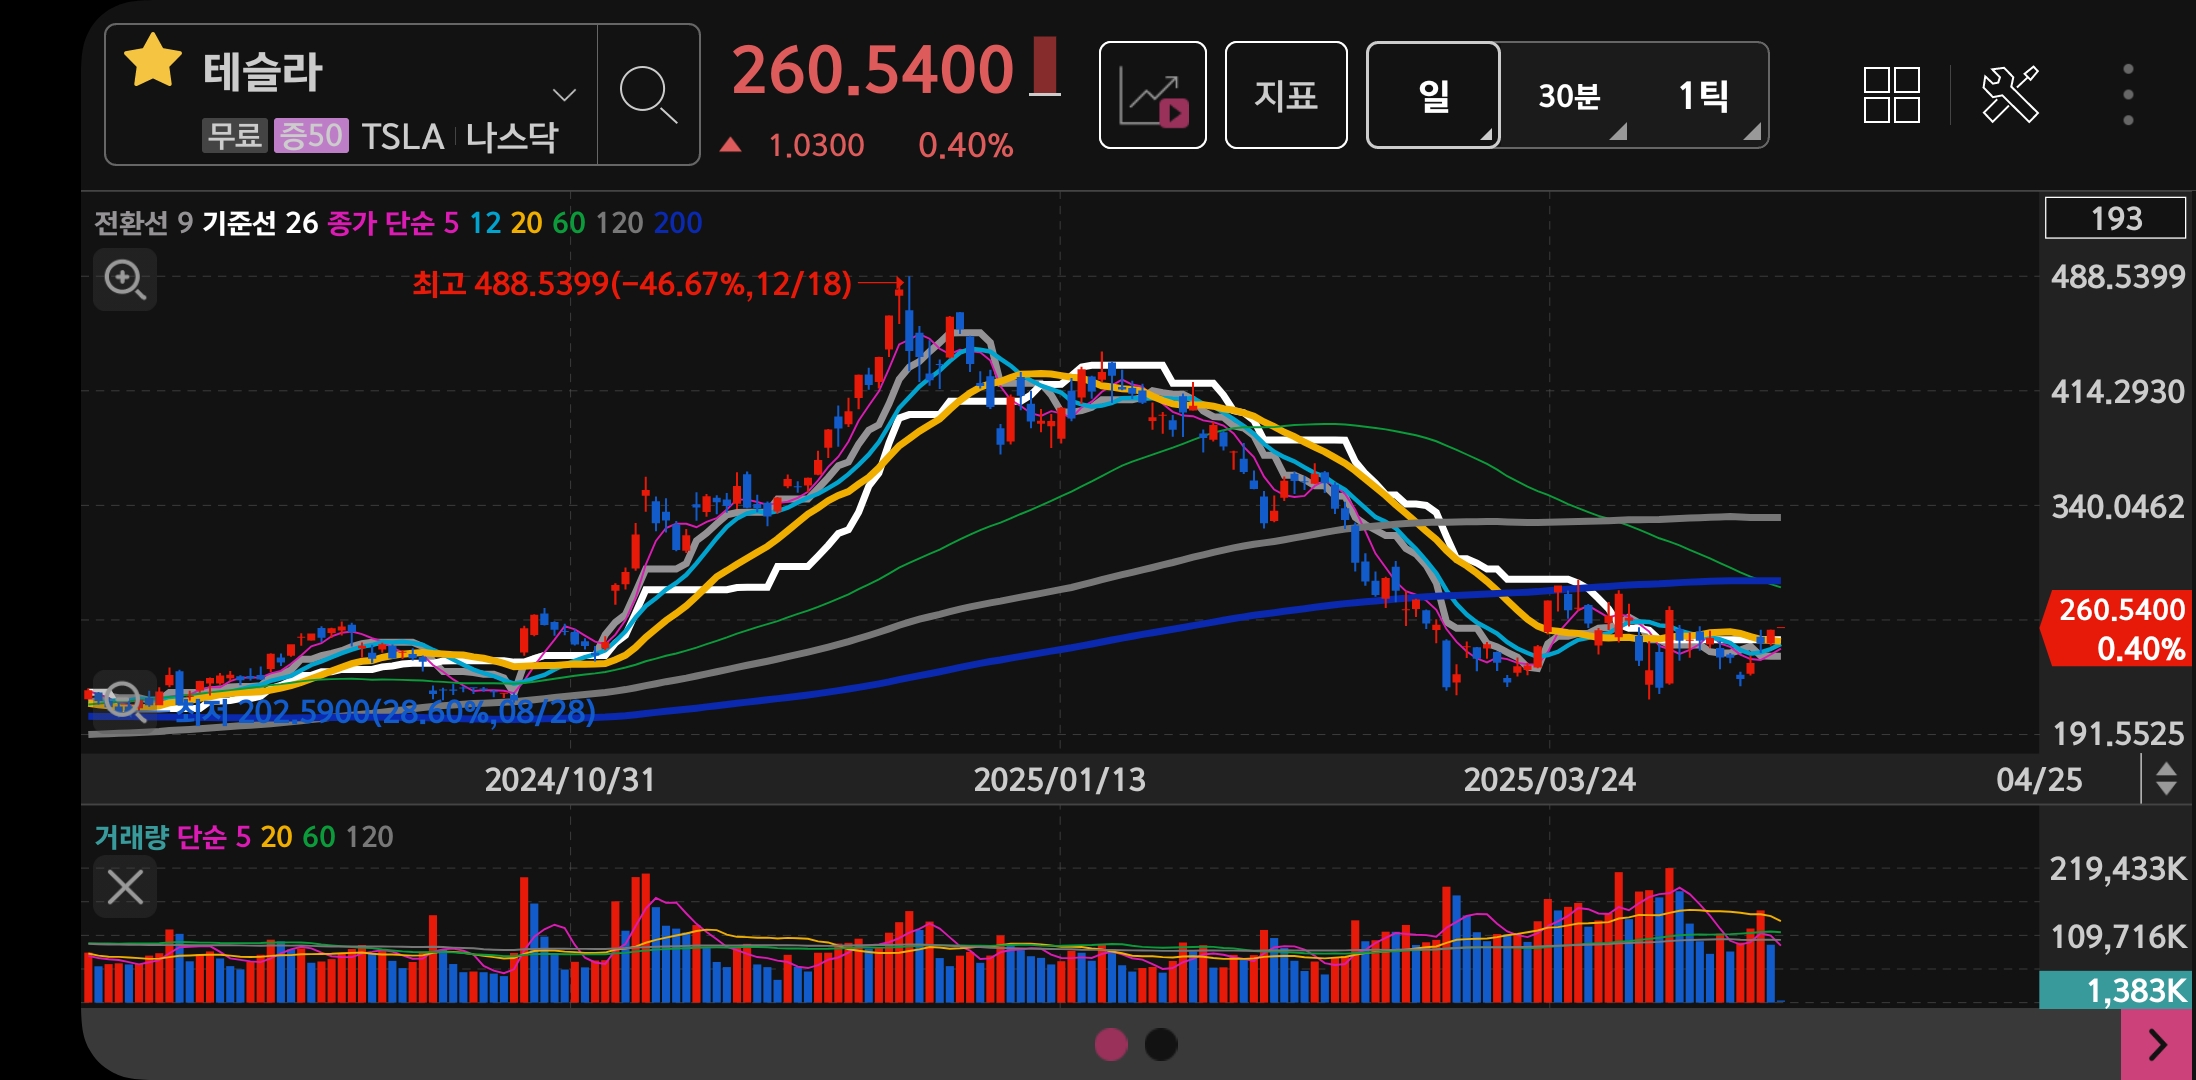The height and width of the screenshot is (1080, 2196).
Task: Open the chart video replay icon
Action: click(x=1153, y=96)
